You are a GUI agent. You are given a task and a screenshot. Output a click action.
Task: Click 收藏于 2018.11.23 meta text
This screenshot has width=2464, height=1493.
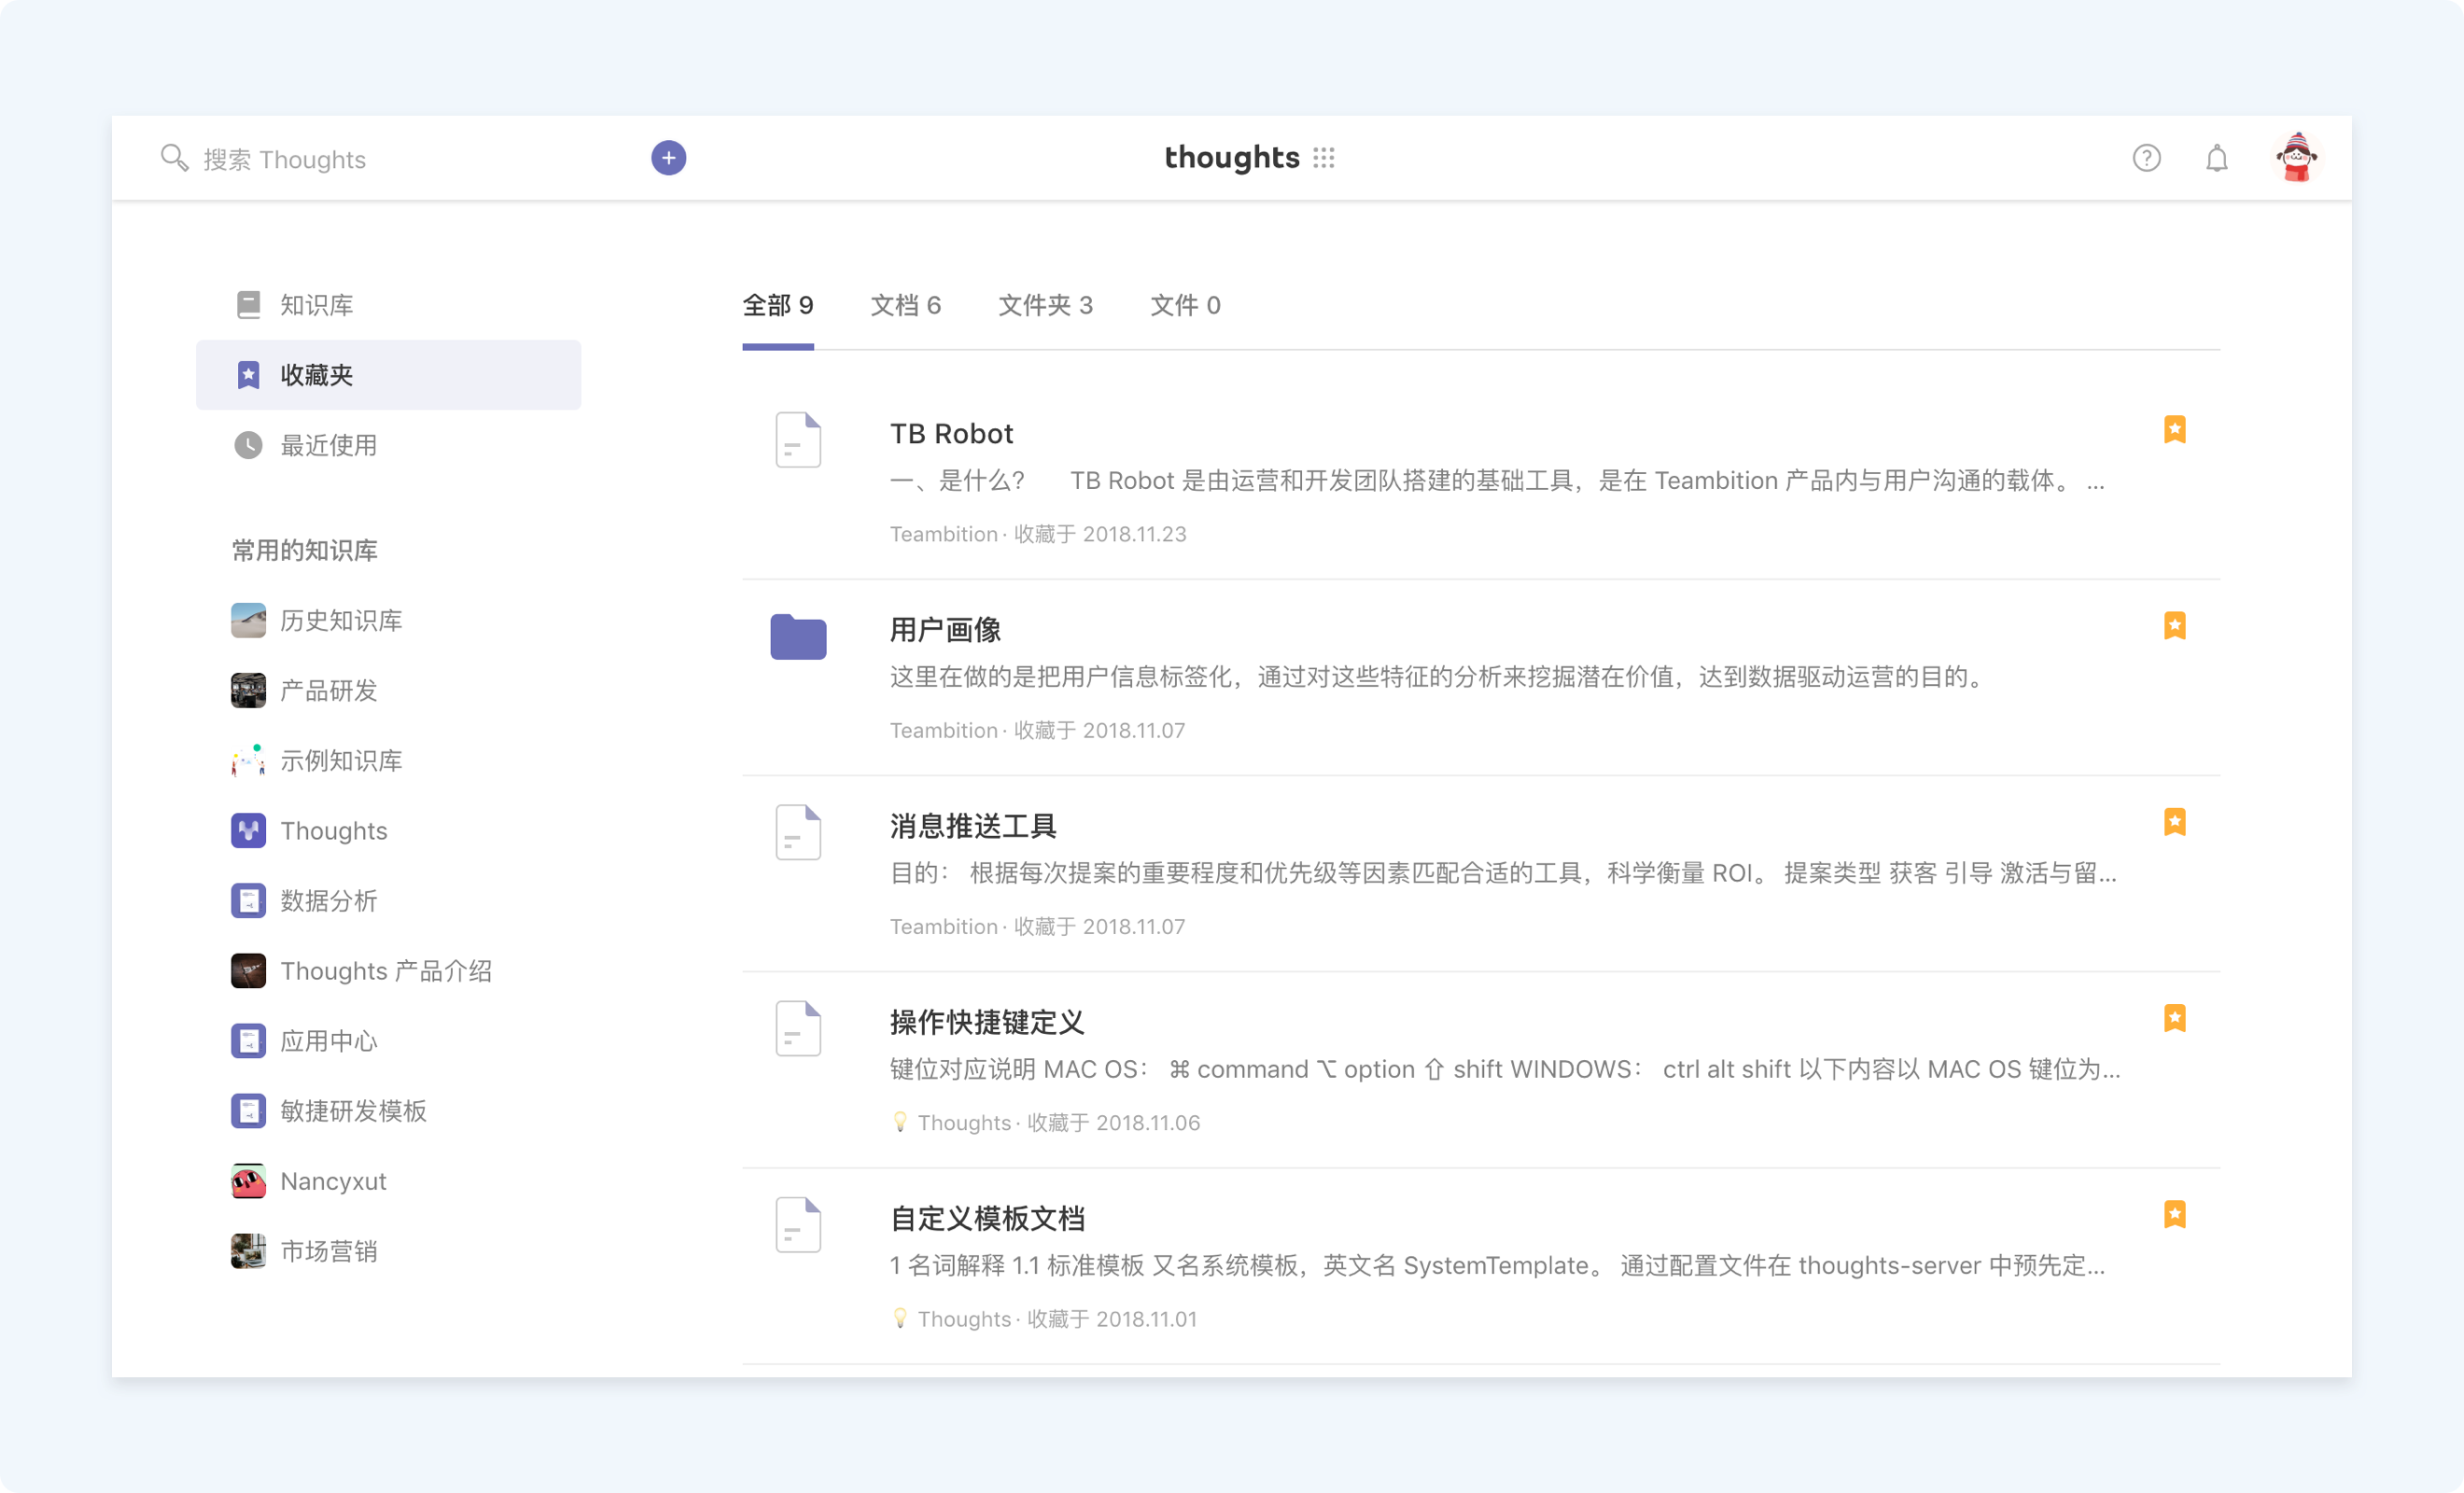[x=1100, y=534]
